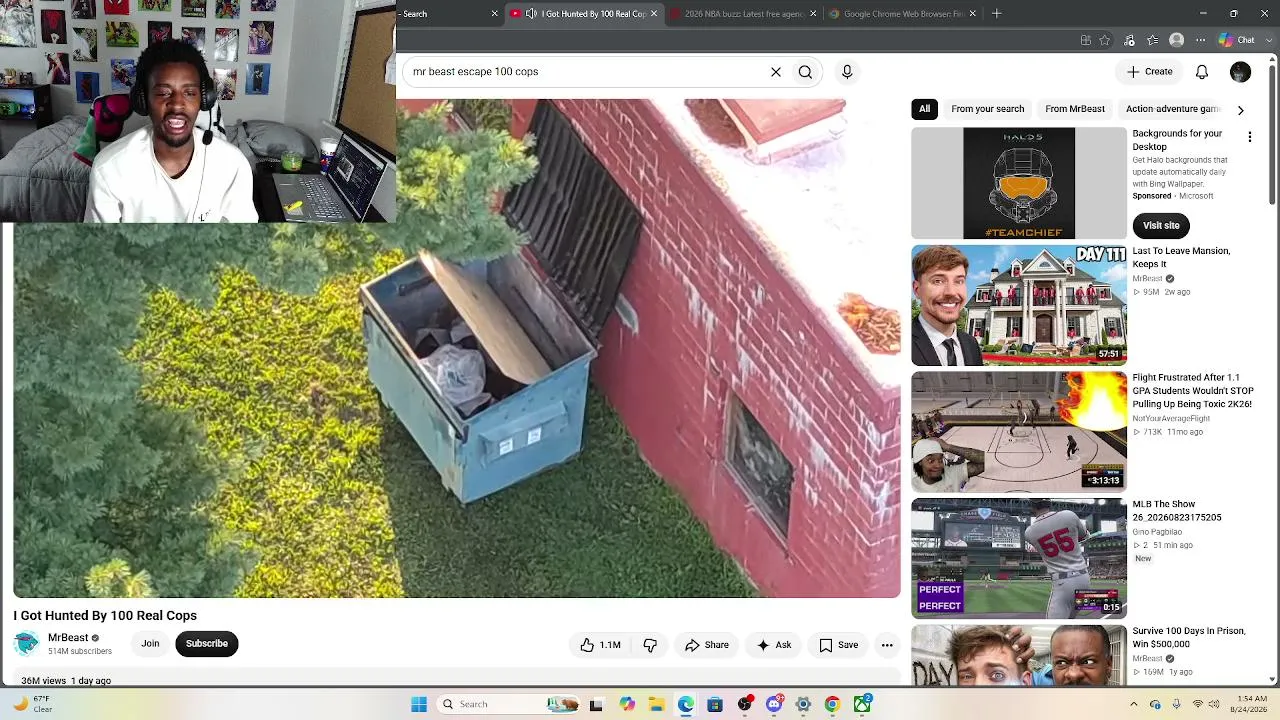Select the Action-adventure games chip

pyautogui.click(x=1173, y=109)
